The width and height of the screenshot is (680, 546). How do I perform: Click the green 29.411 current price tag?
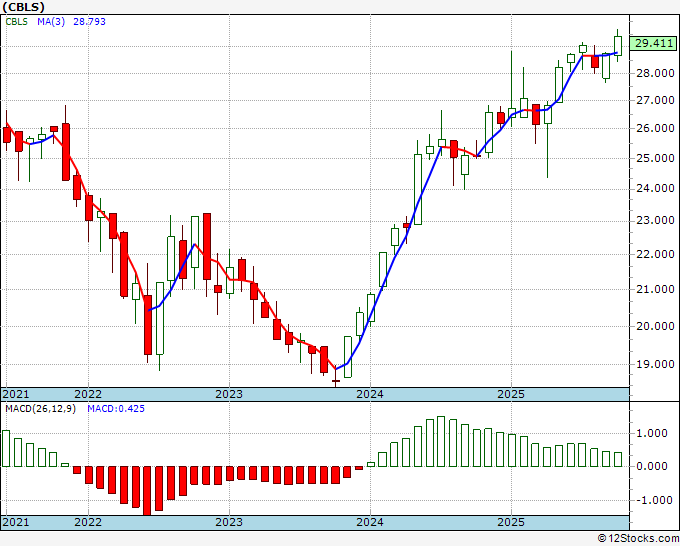click(654, 43)
